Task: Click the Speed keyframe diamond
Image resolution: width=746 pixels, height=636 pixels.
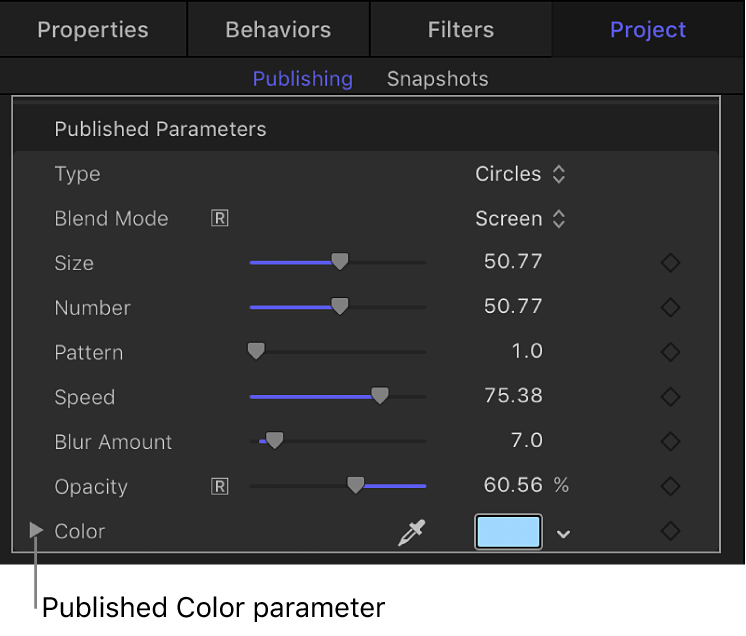Action: (x=670, y=397)
